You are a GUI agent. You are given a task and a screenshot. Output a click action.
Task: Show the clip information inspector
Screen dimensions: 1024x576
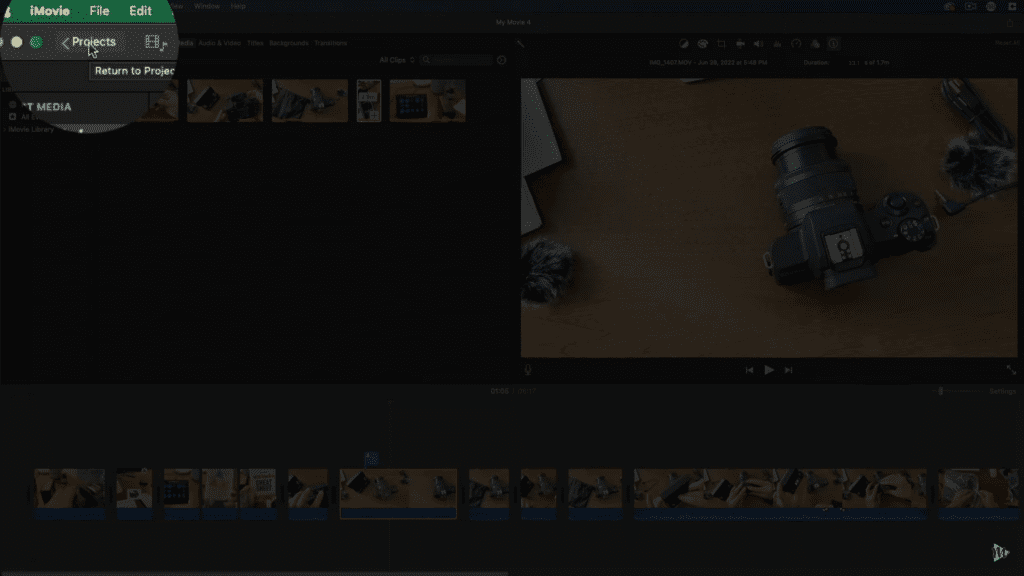[833, 44]
